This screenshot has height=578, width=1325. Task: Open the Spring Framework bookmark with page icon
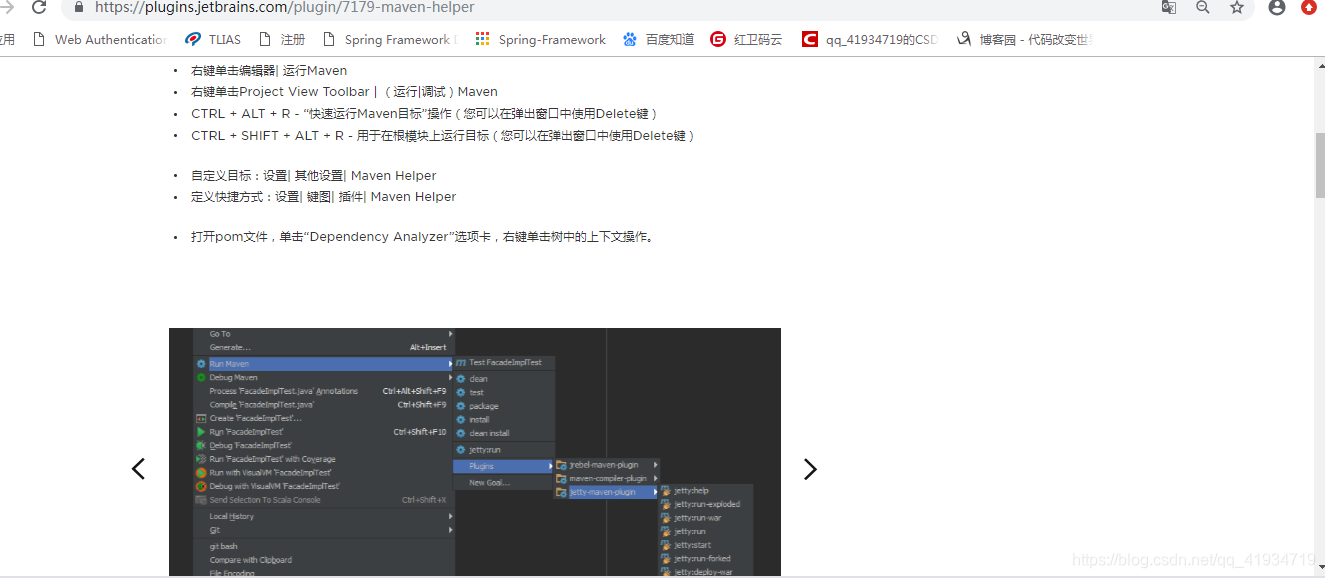click(389, 39)
